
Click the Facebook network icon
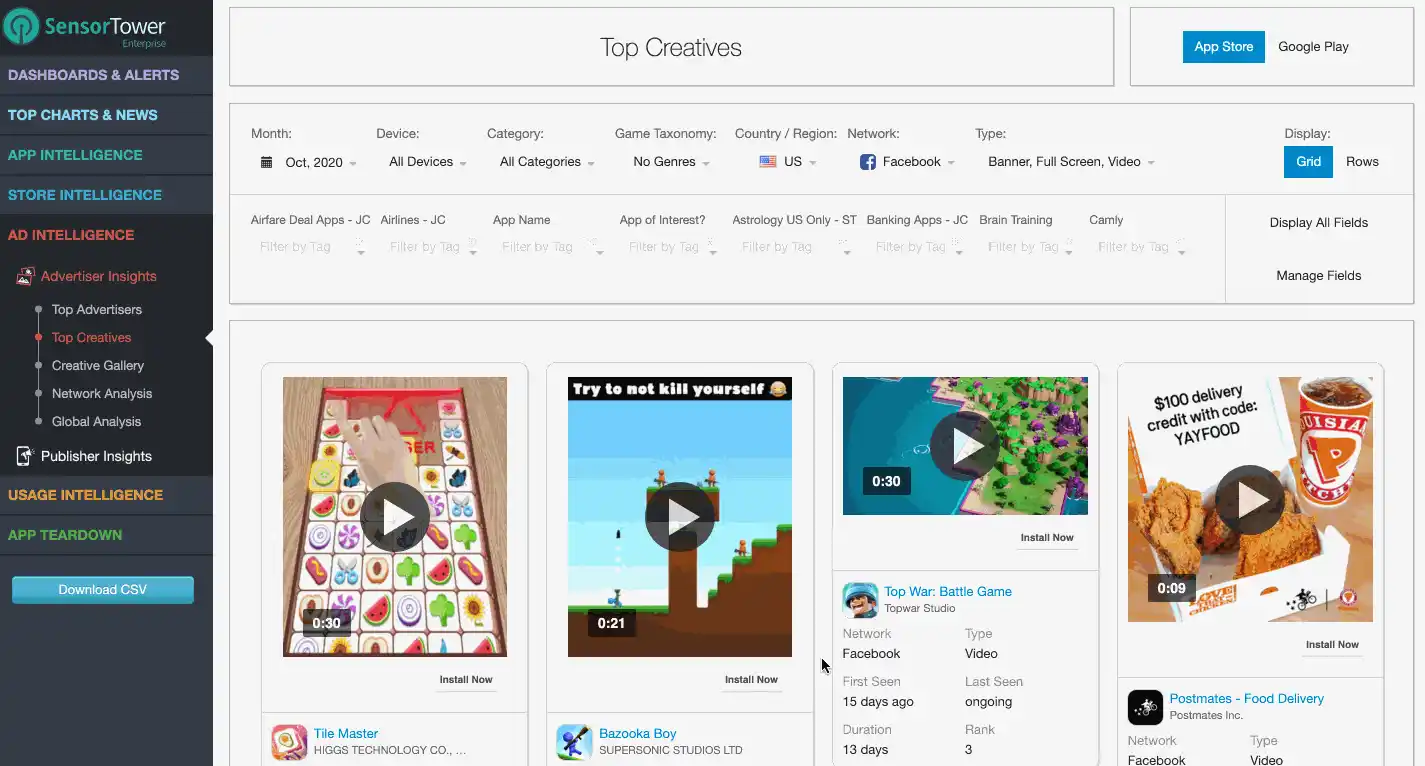click(868, 162)
